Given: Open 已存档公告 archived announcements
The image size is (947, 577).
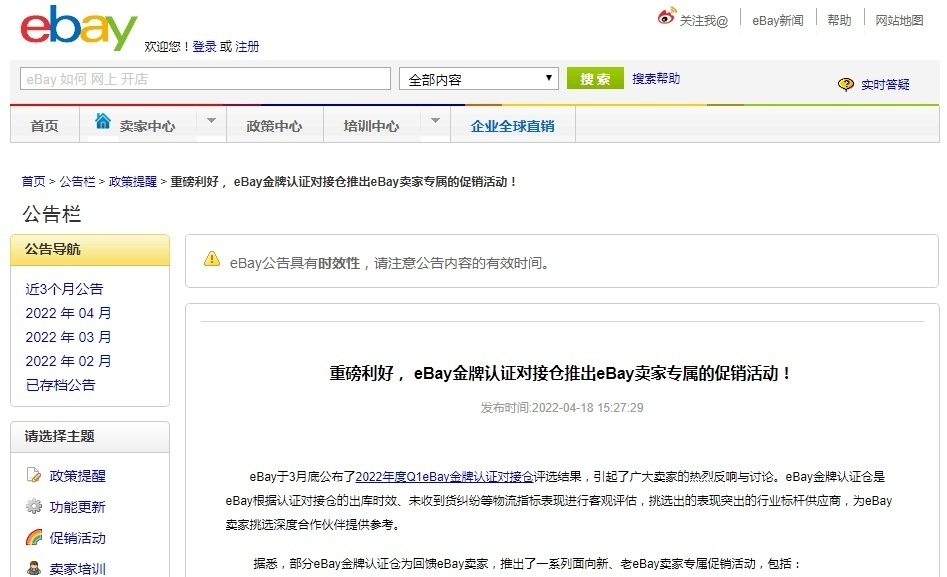Looking at the screenshot, I should 60,385.
